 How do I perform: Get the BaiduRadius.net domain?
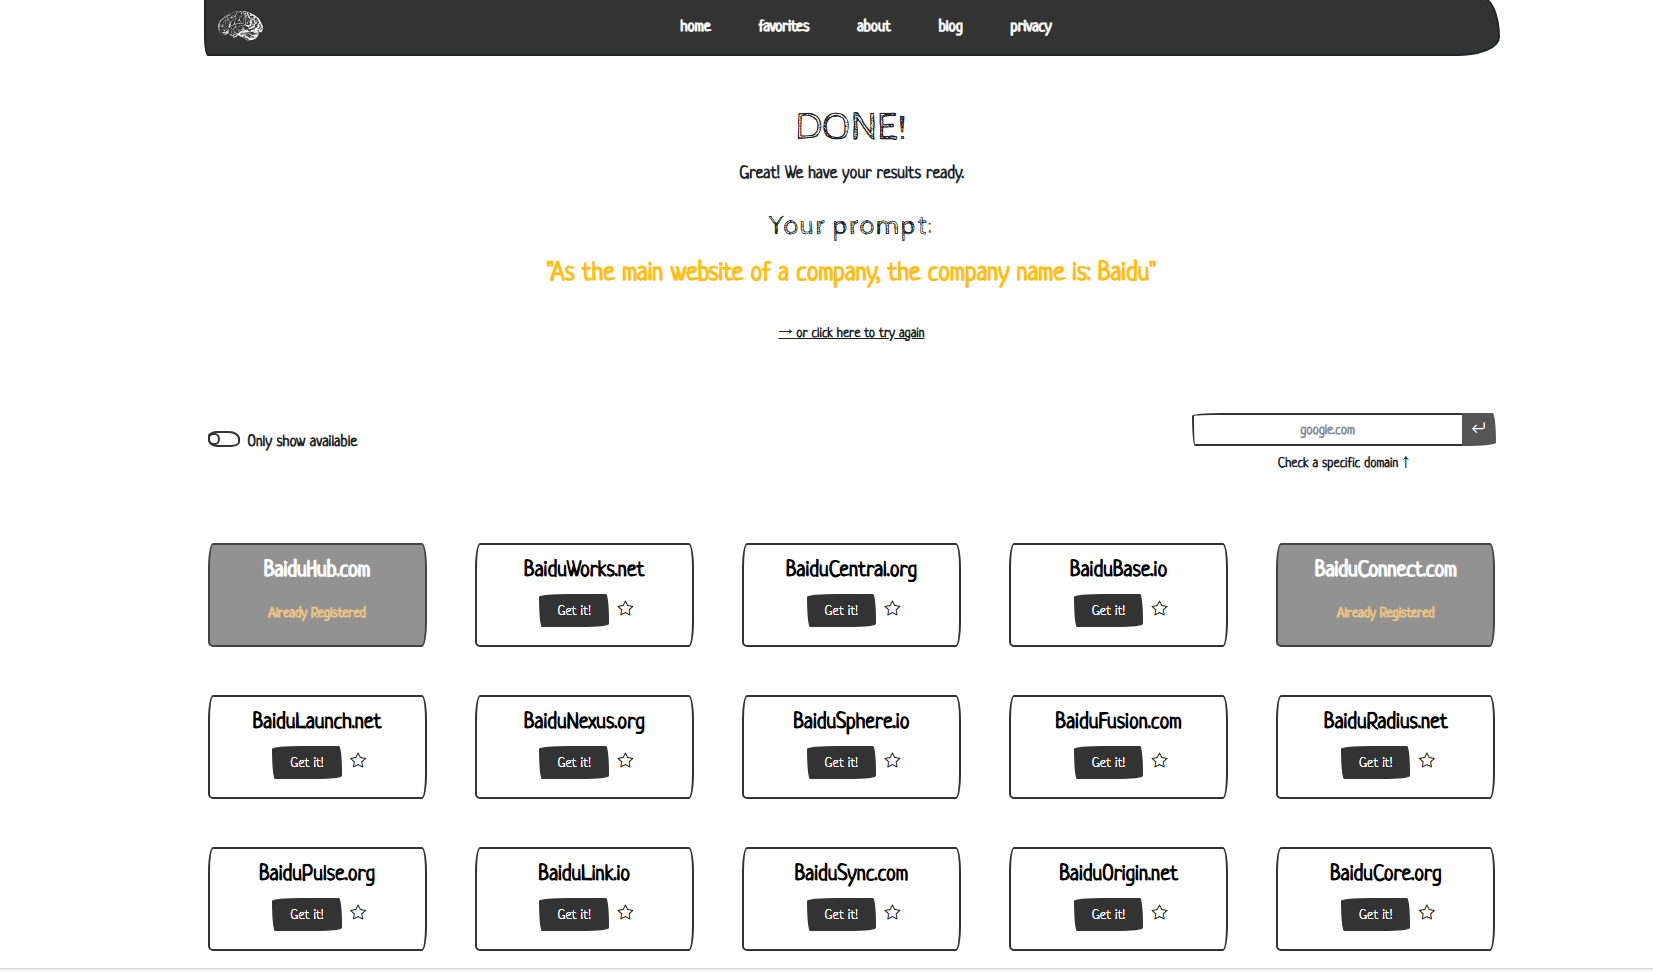1374,762
